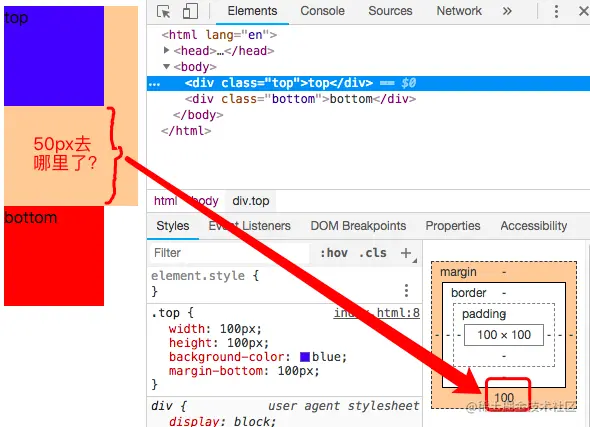The height and width of the screenshot is (427, 590).
Task: Add a new style rule with plus
Action: point(406,253)
